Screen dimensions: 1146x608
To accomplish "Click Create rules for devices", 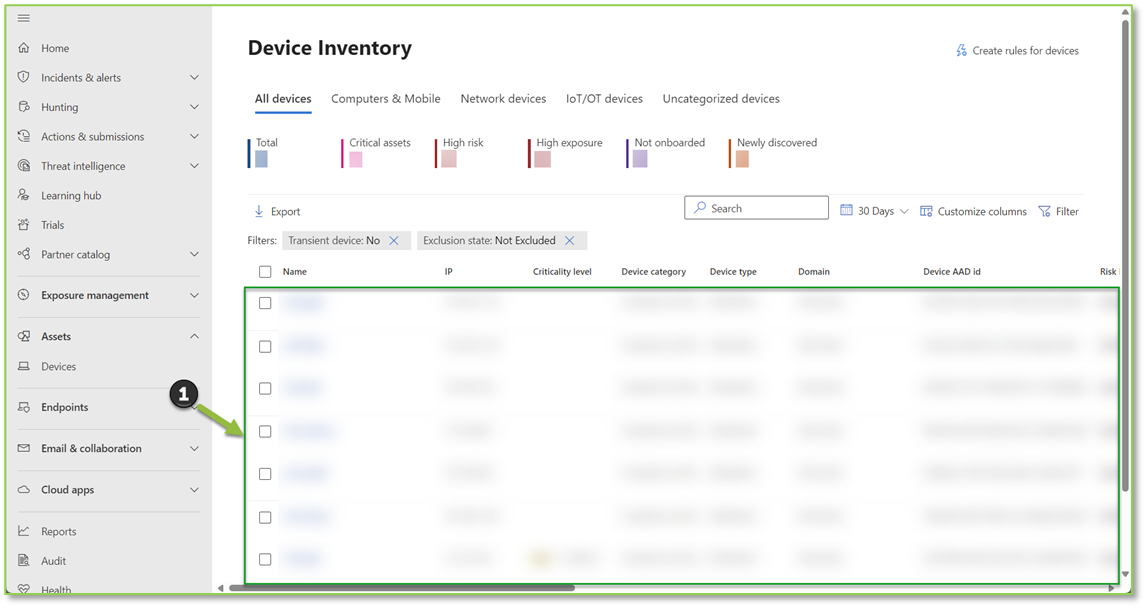I will (1017, 50).
